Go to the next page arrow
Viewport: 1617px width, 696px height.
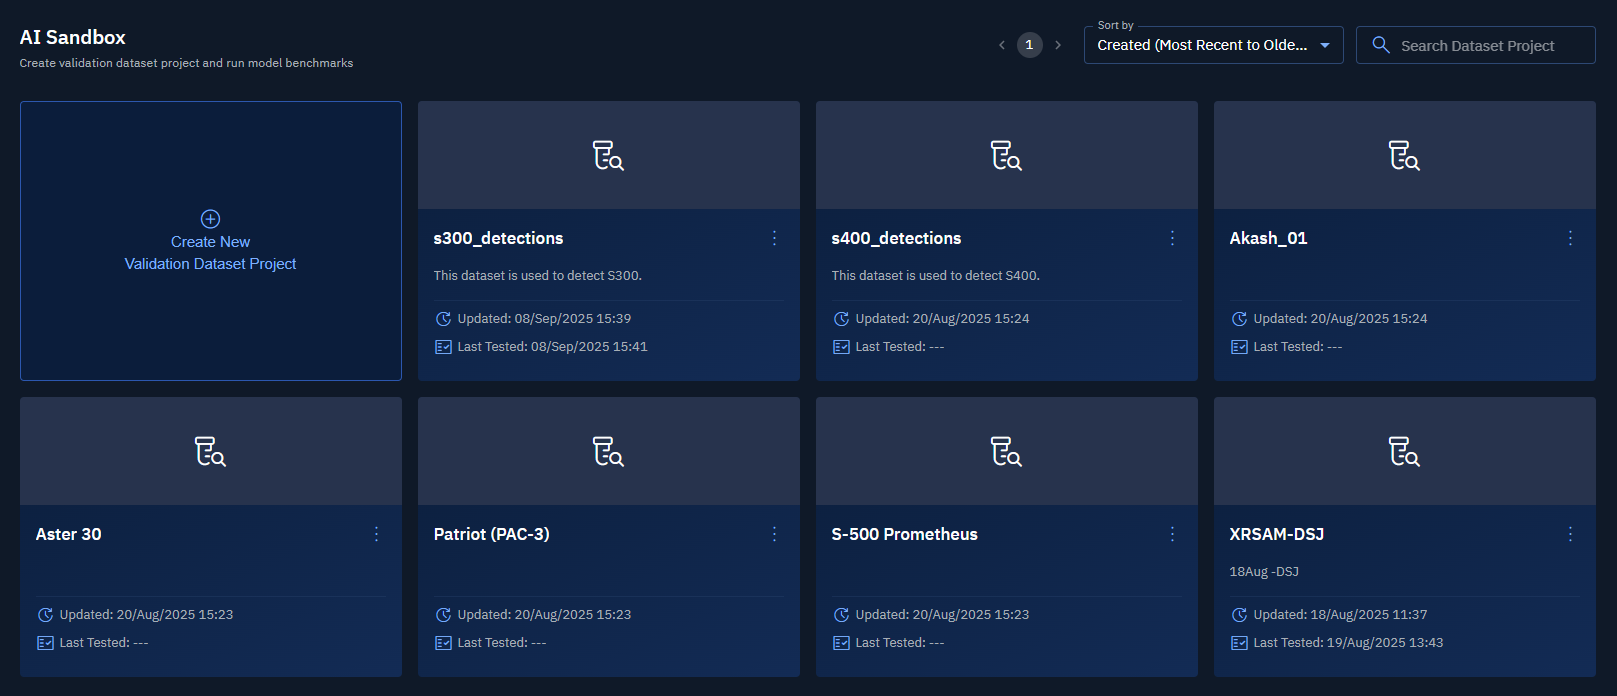tap(1058, 45)
